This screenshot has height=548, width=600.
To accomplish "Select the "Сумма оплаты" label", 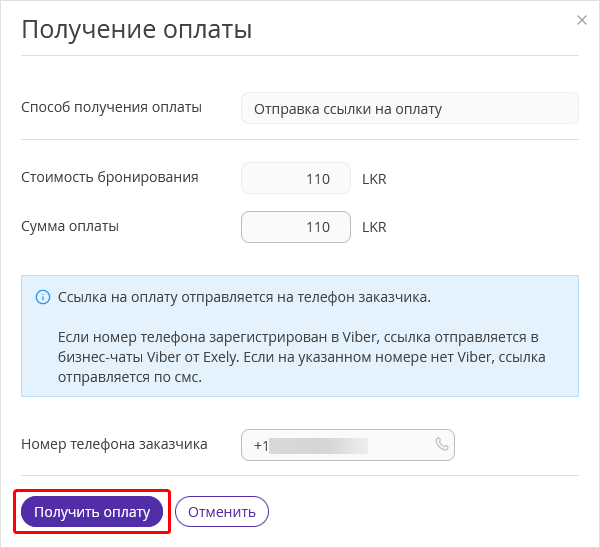I will 70,226.
